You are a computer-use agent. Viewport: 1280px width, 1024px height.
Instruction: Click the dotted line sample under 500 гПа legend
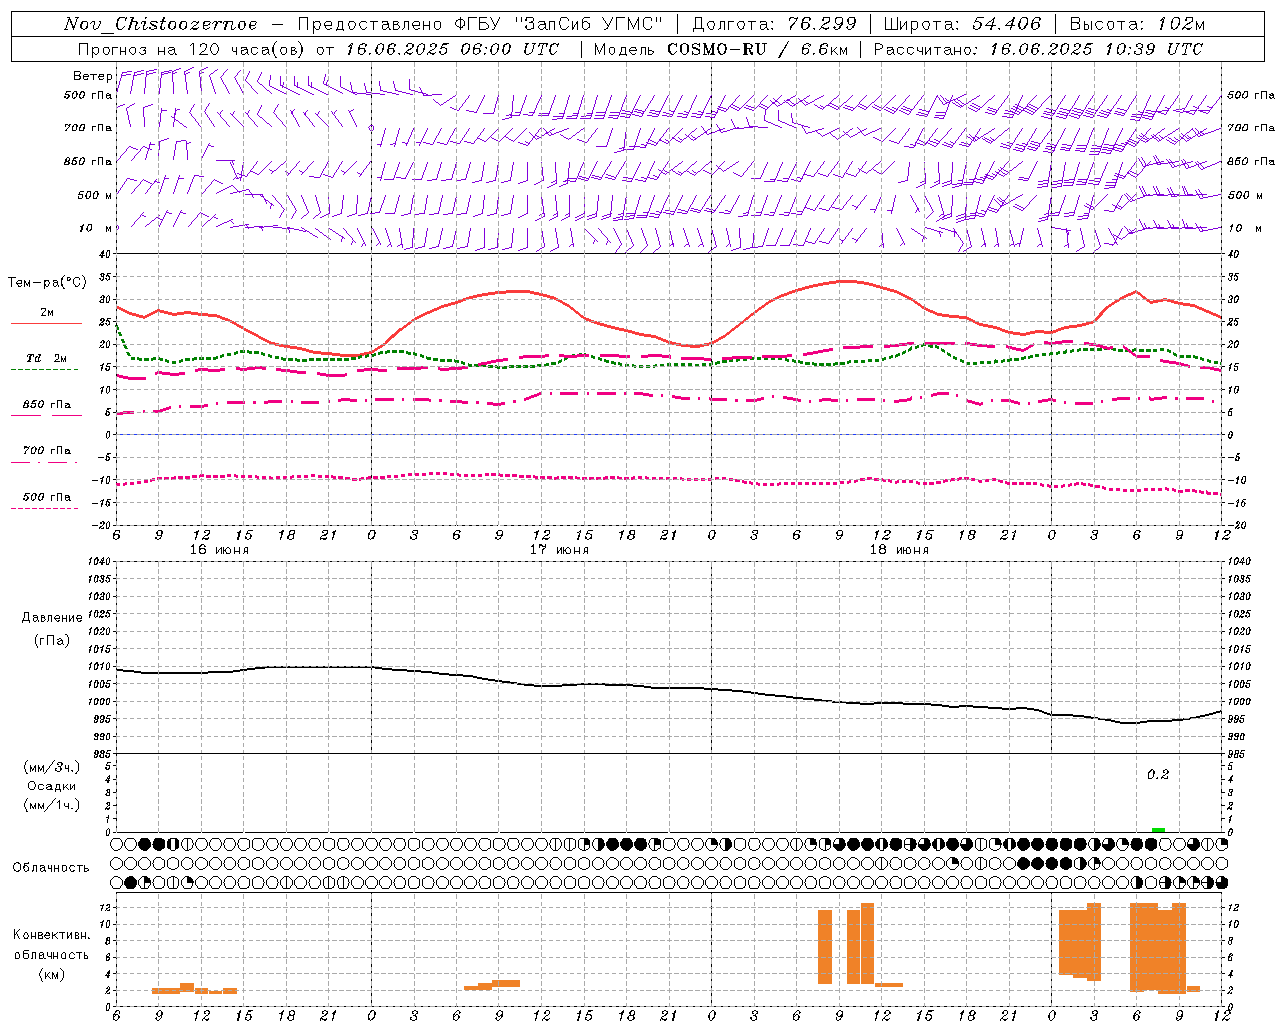[44, 509]
